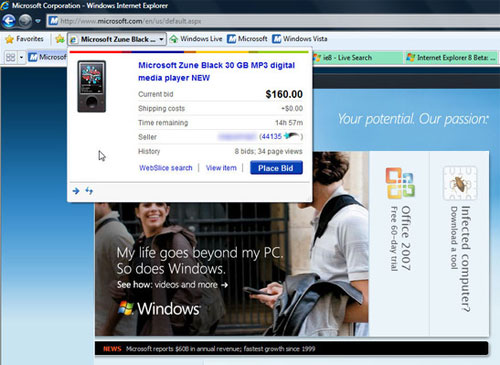This screenshot has width=500, height=365.
Task: Click the Quick Tabs grid icon
Action: click(x=11, y=57)
